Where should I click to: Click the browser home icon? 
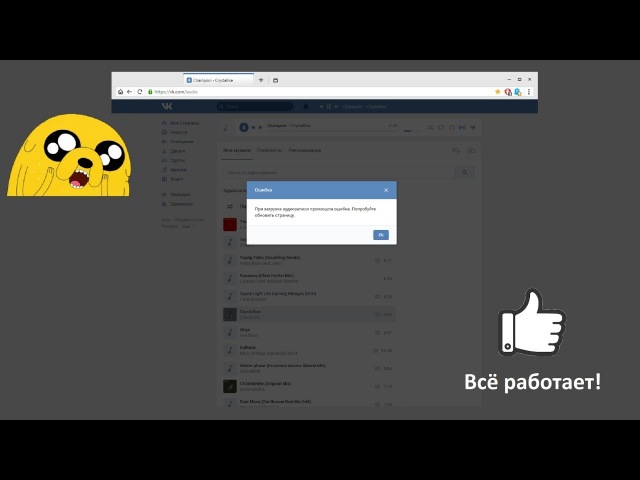[x=120, y=92]
